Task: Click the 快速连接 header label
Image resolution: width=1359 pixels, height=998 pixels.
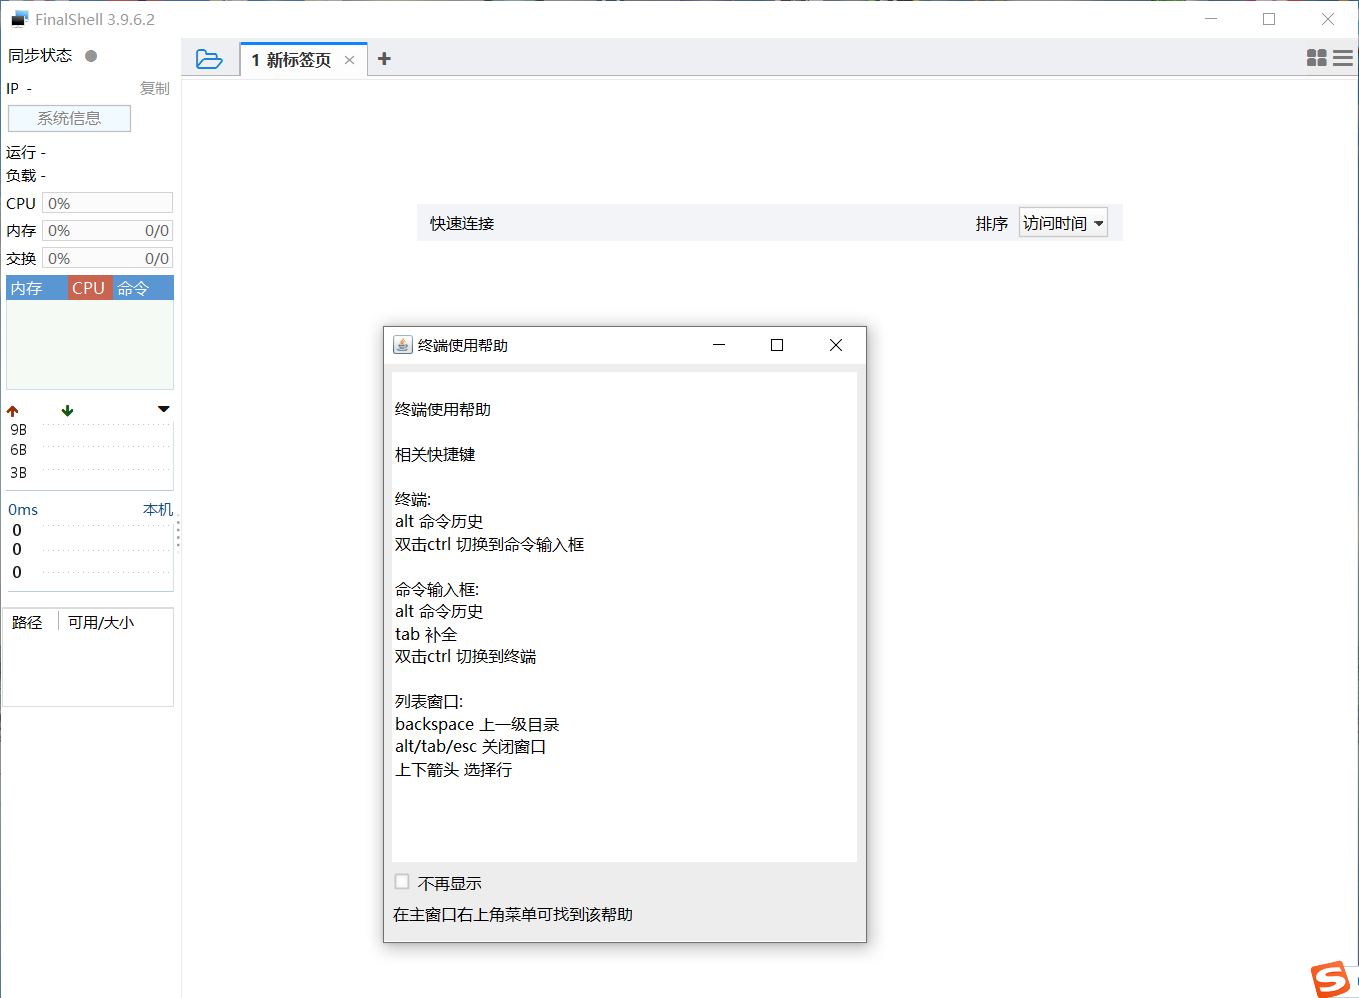Action: click(462, 224)
